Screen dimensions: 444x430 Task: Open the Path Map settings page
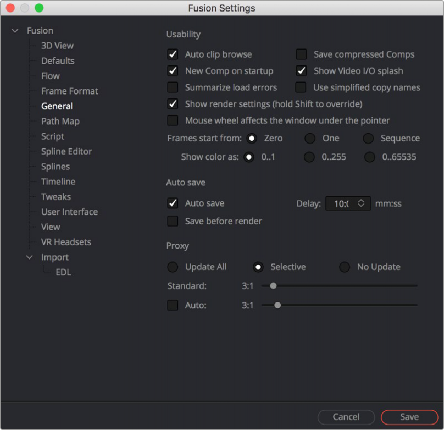pos(60,121)
